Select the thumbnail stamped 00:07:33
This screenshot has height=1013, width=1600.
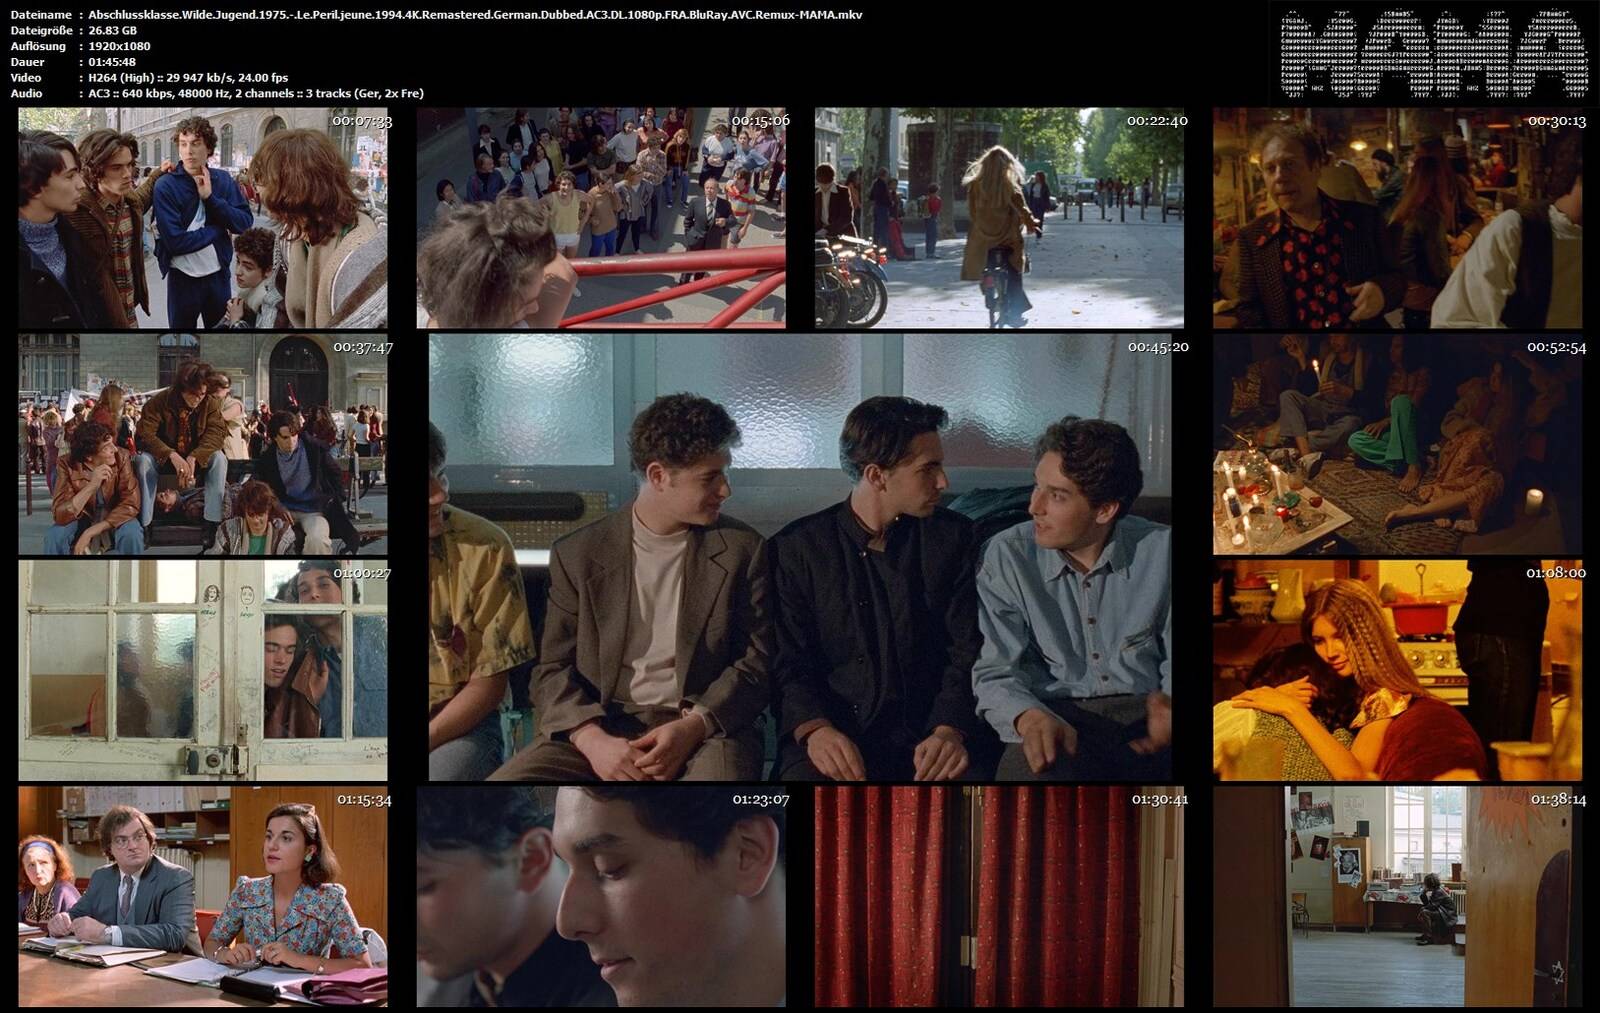point(203,218)
